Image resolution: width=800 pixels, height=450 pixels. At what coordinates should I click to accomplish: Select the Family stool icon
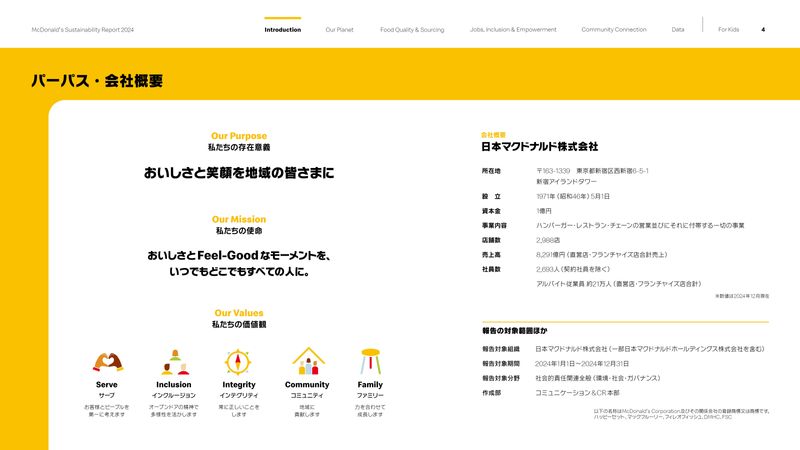[370, 360]
